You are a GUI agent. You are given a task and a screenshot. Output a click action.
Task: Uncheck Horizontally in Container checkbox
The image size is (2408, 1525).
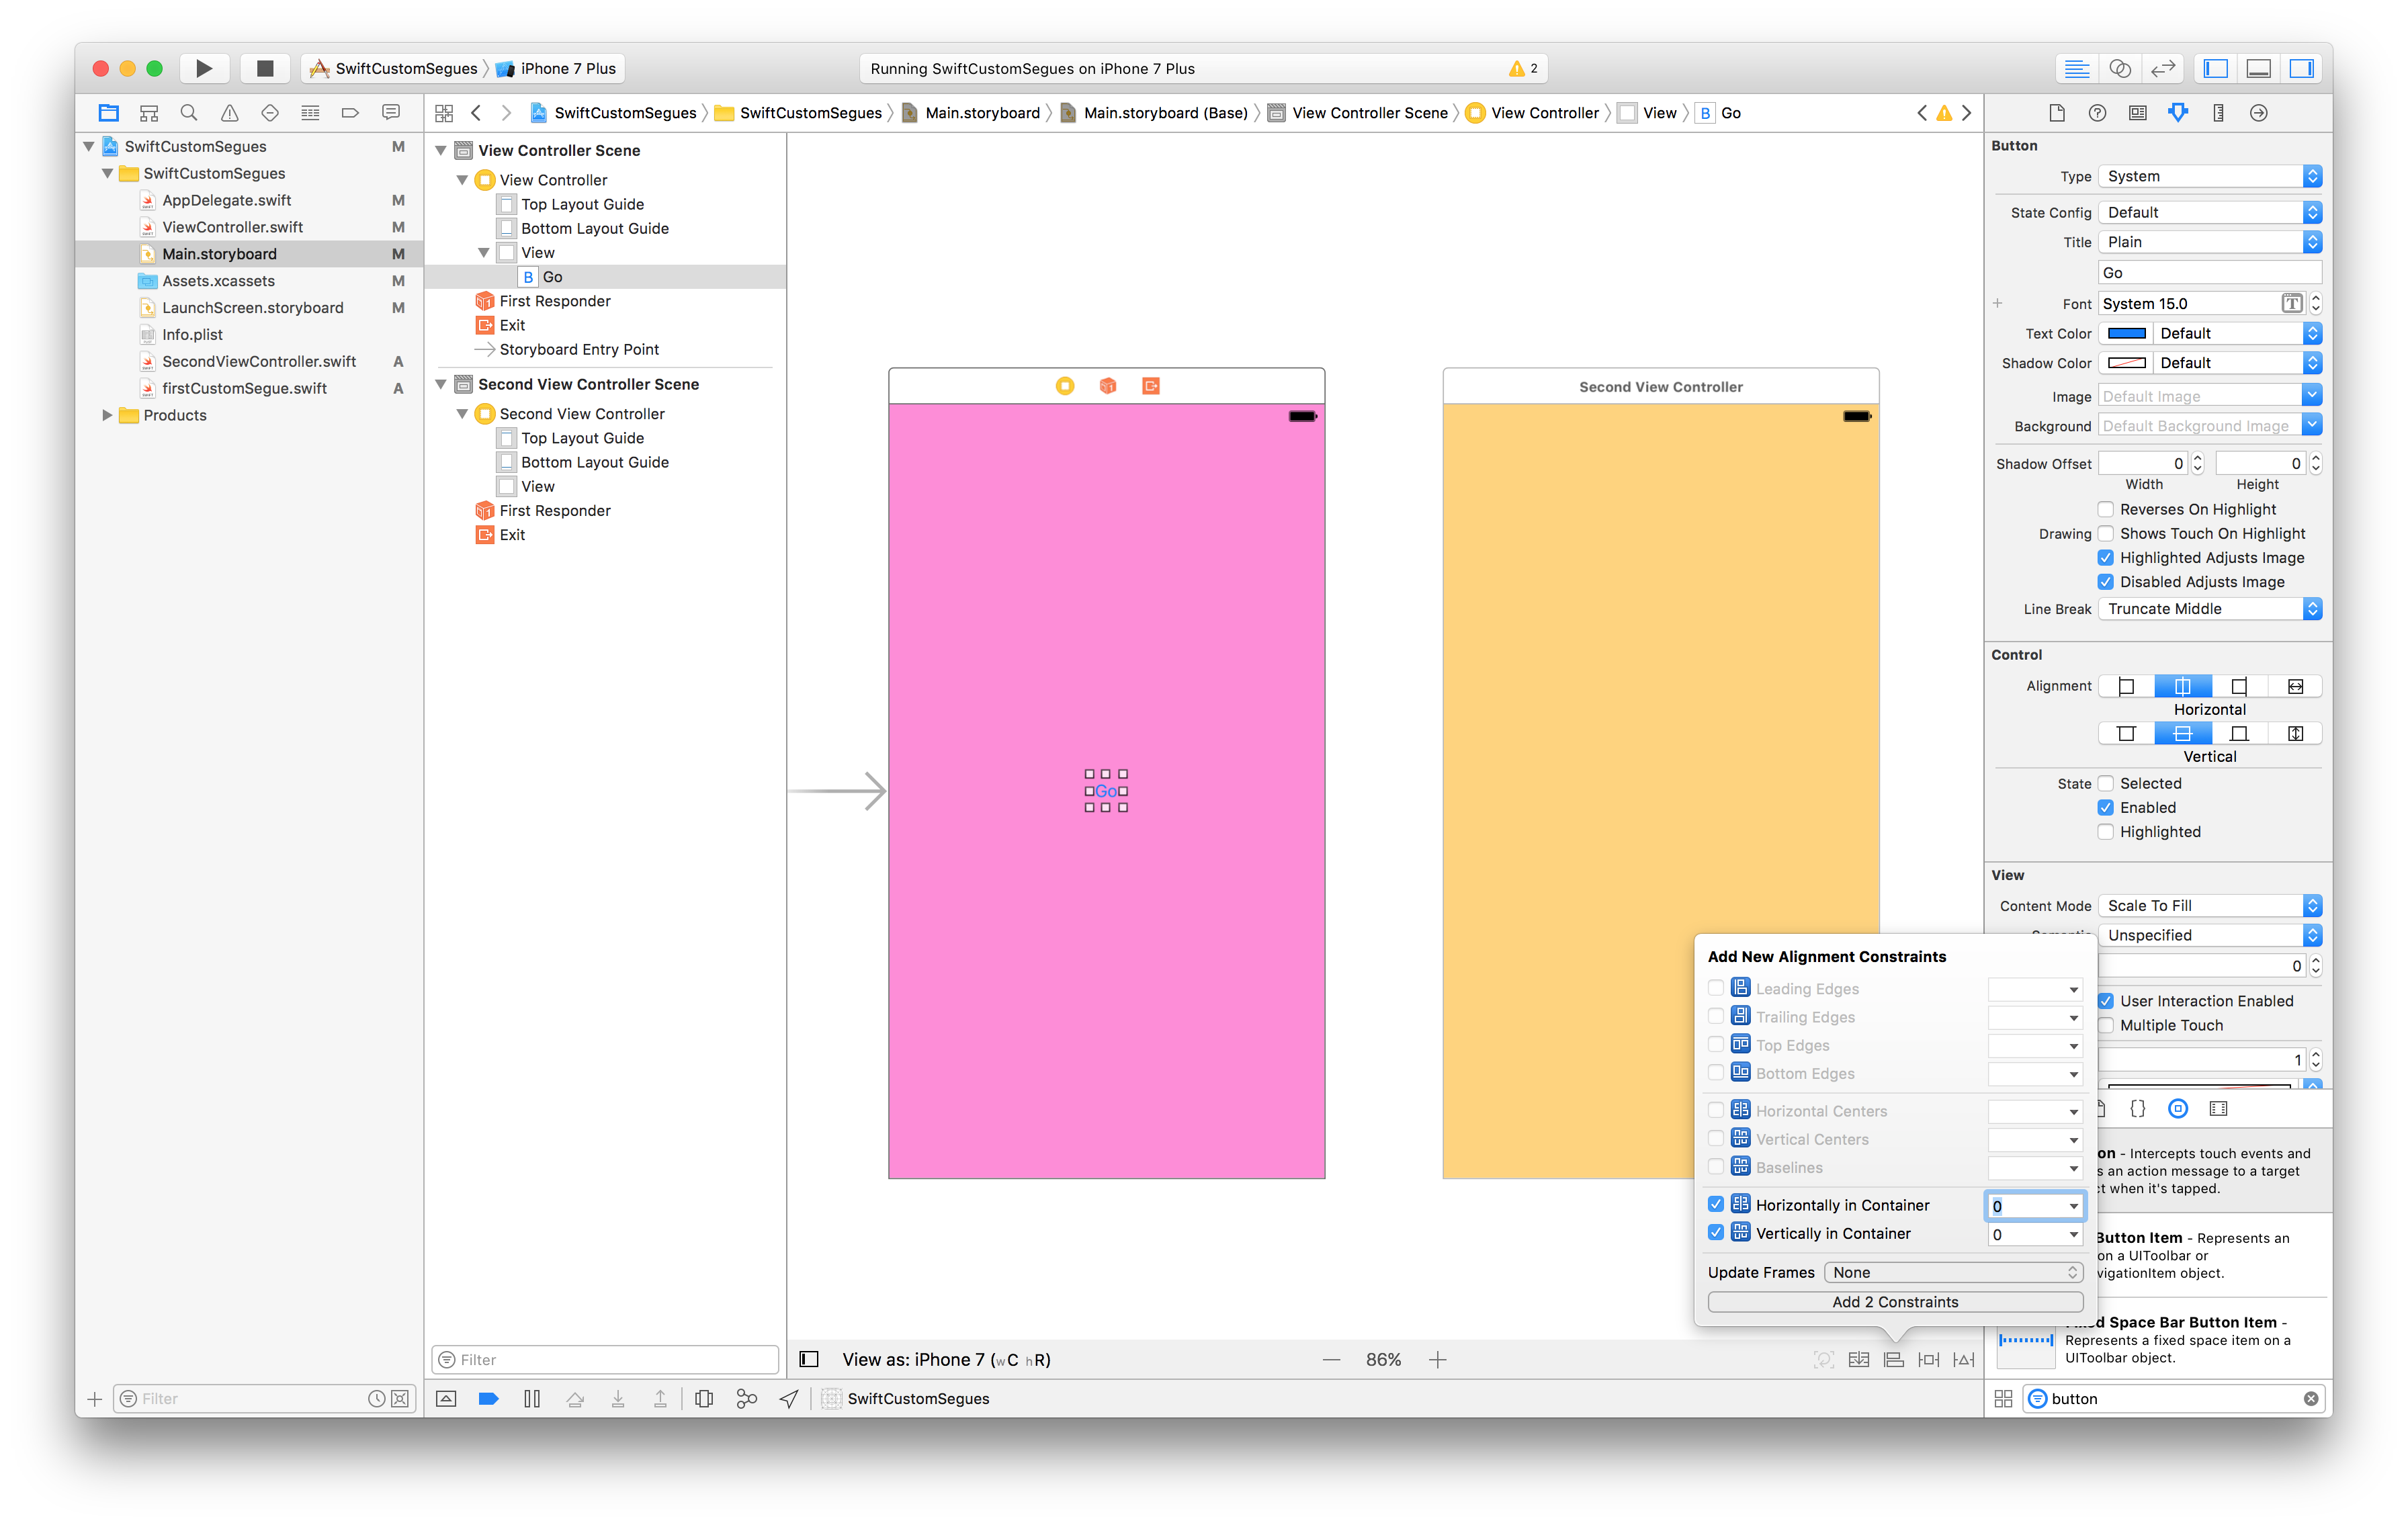coord(1716,1205)
